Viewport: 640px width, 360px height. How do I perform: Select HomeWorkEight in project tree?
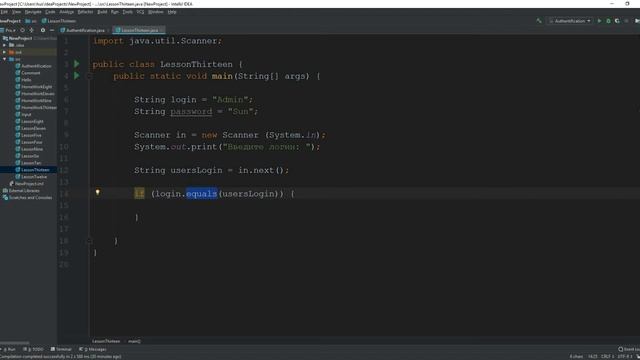point(34,87)
